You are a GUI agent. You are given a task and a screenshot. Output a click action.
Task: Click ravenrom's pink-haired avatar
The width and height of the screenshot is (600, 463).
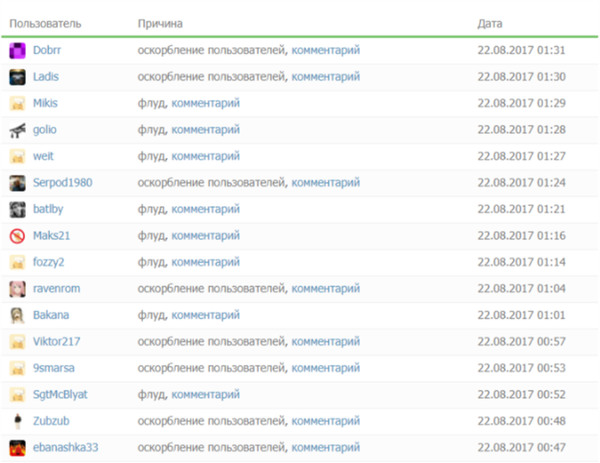coord(17,289)
